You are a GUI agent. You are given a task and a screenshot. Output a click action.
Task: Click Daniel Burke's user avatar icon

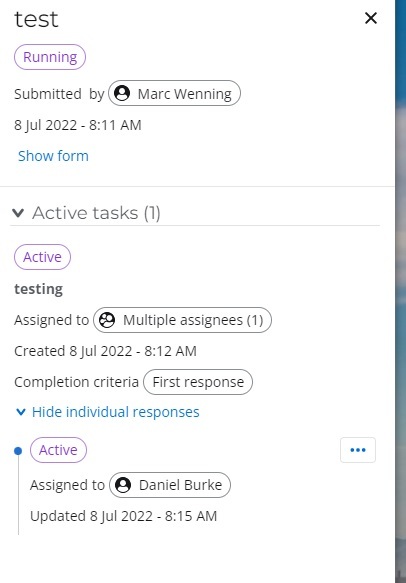point(123,485)
